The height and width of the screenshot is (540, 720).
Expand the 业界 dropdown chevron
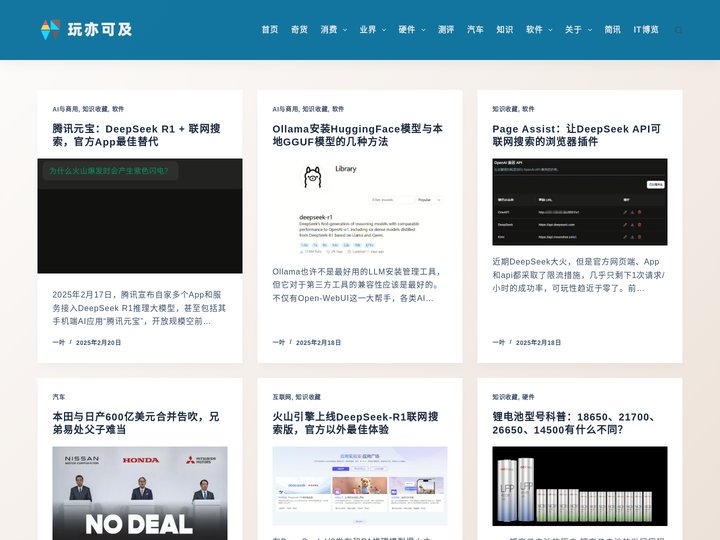click(384, 30)
